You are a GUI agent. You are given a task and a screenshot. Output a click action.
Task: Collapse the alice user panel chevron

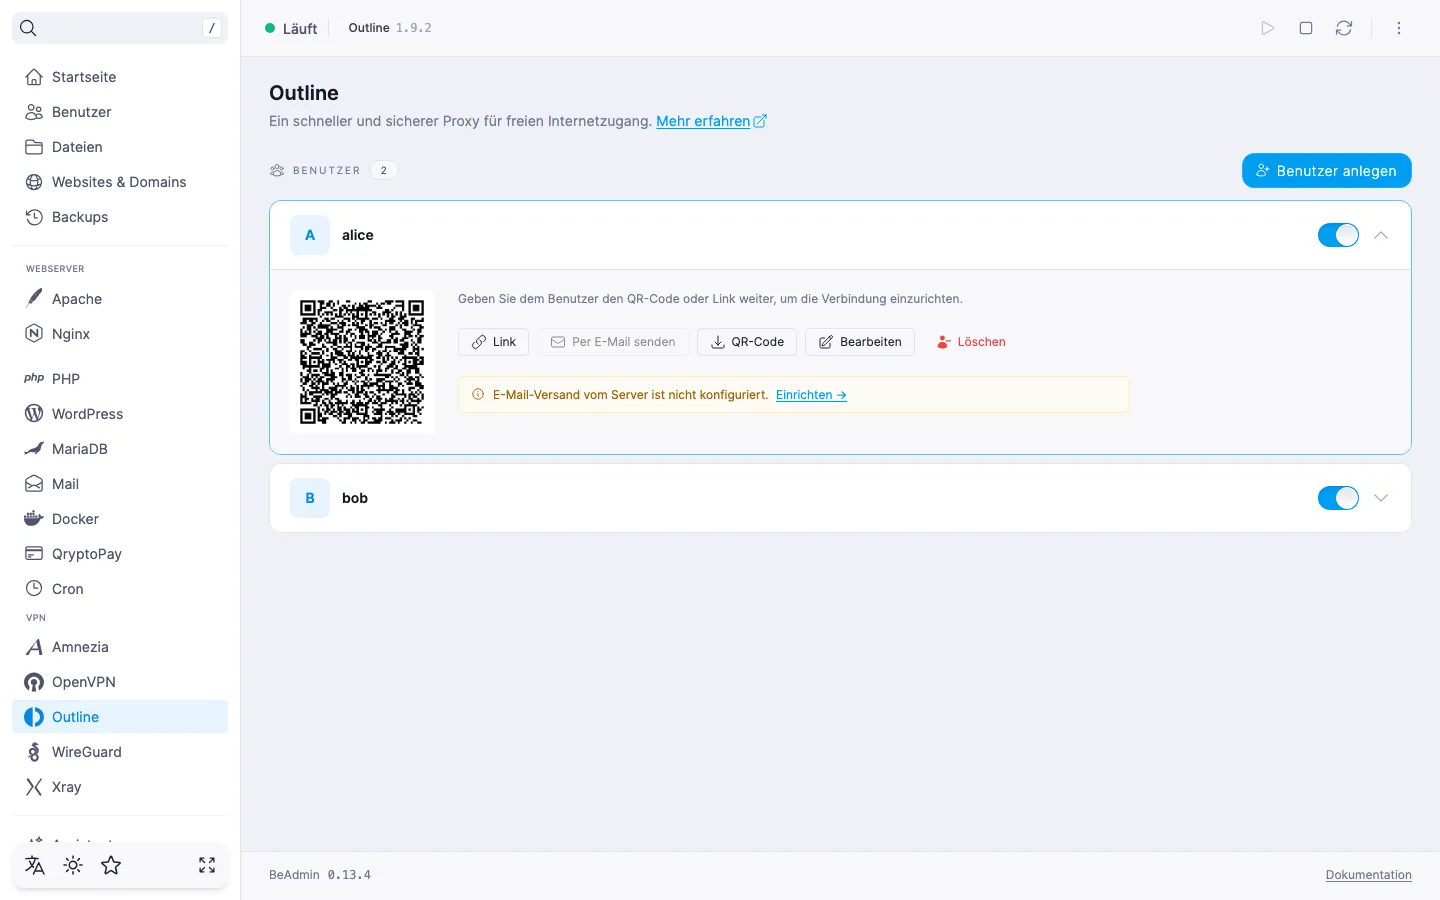tap(1381, 235)
